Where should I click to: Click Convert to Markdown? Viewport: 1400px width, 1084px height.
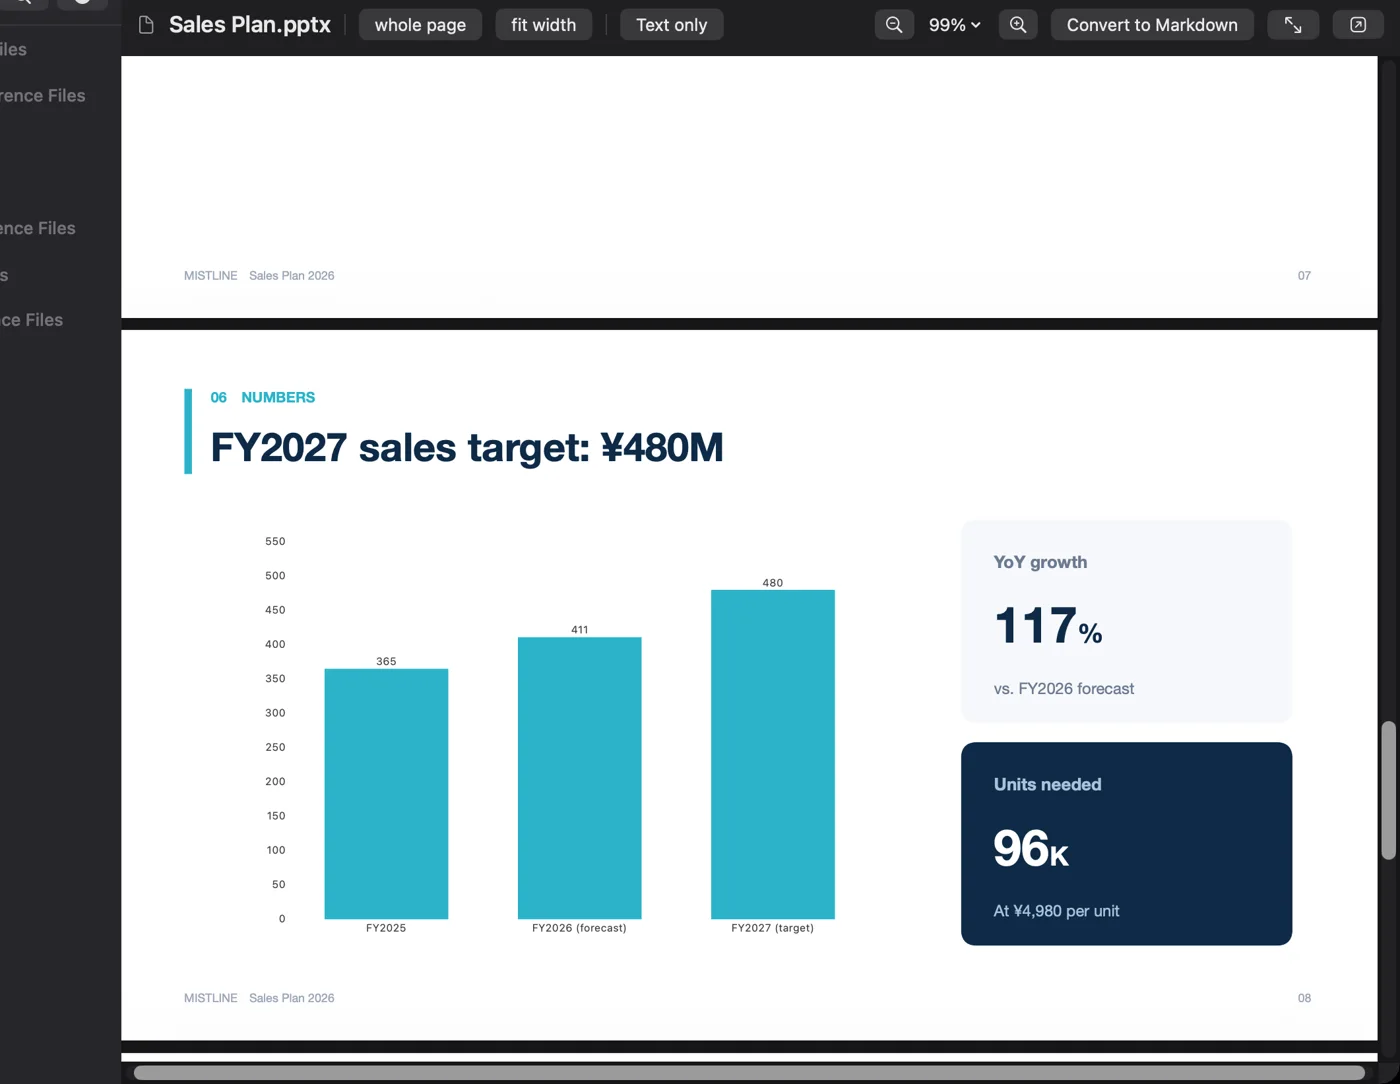pos(1152,25)
